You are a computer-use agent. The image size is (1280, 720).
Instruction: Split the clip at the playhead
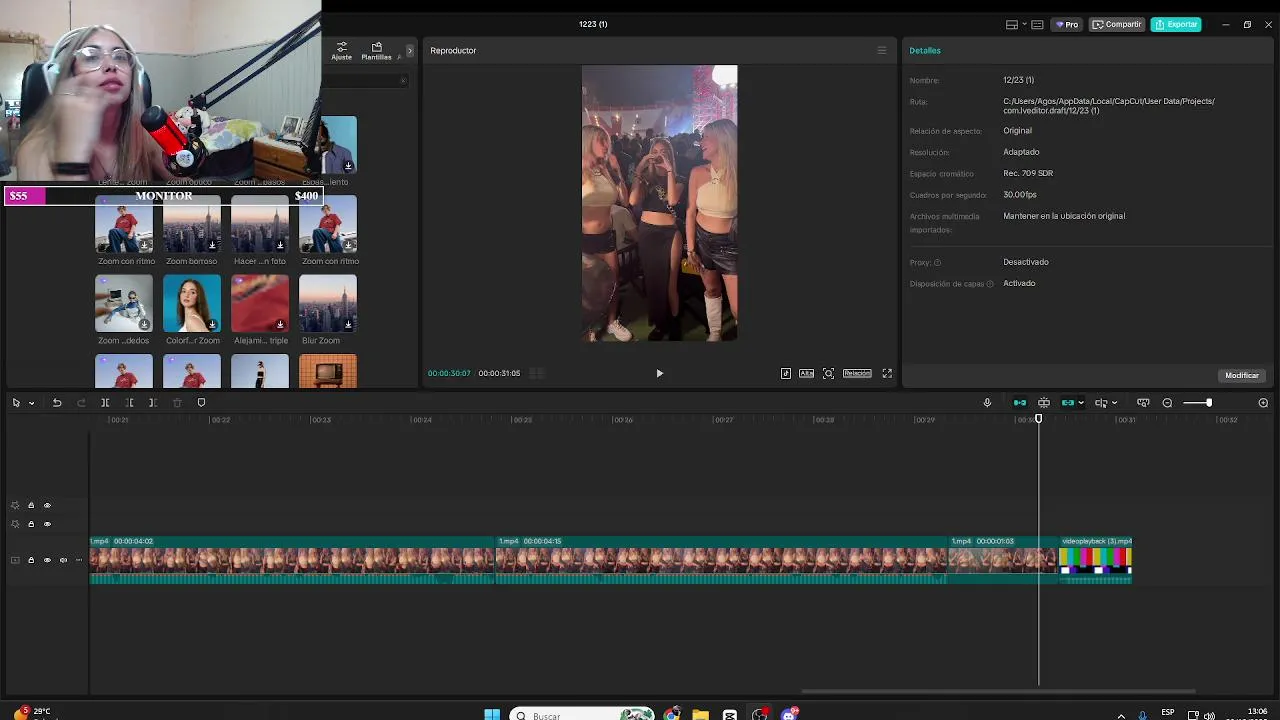click(x=105, y=403)
